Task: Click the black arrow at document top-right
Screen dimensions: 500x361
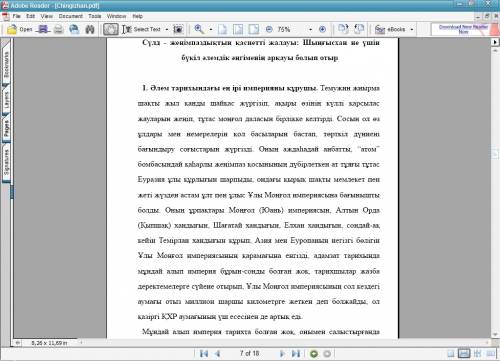Action: [x=495, y=42]
